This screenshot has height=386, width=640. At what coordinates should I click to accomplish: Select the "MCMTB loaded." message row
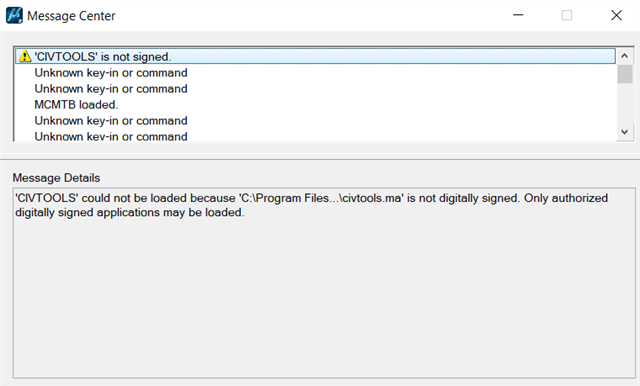316,104
